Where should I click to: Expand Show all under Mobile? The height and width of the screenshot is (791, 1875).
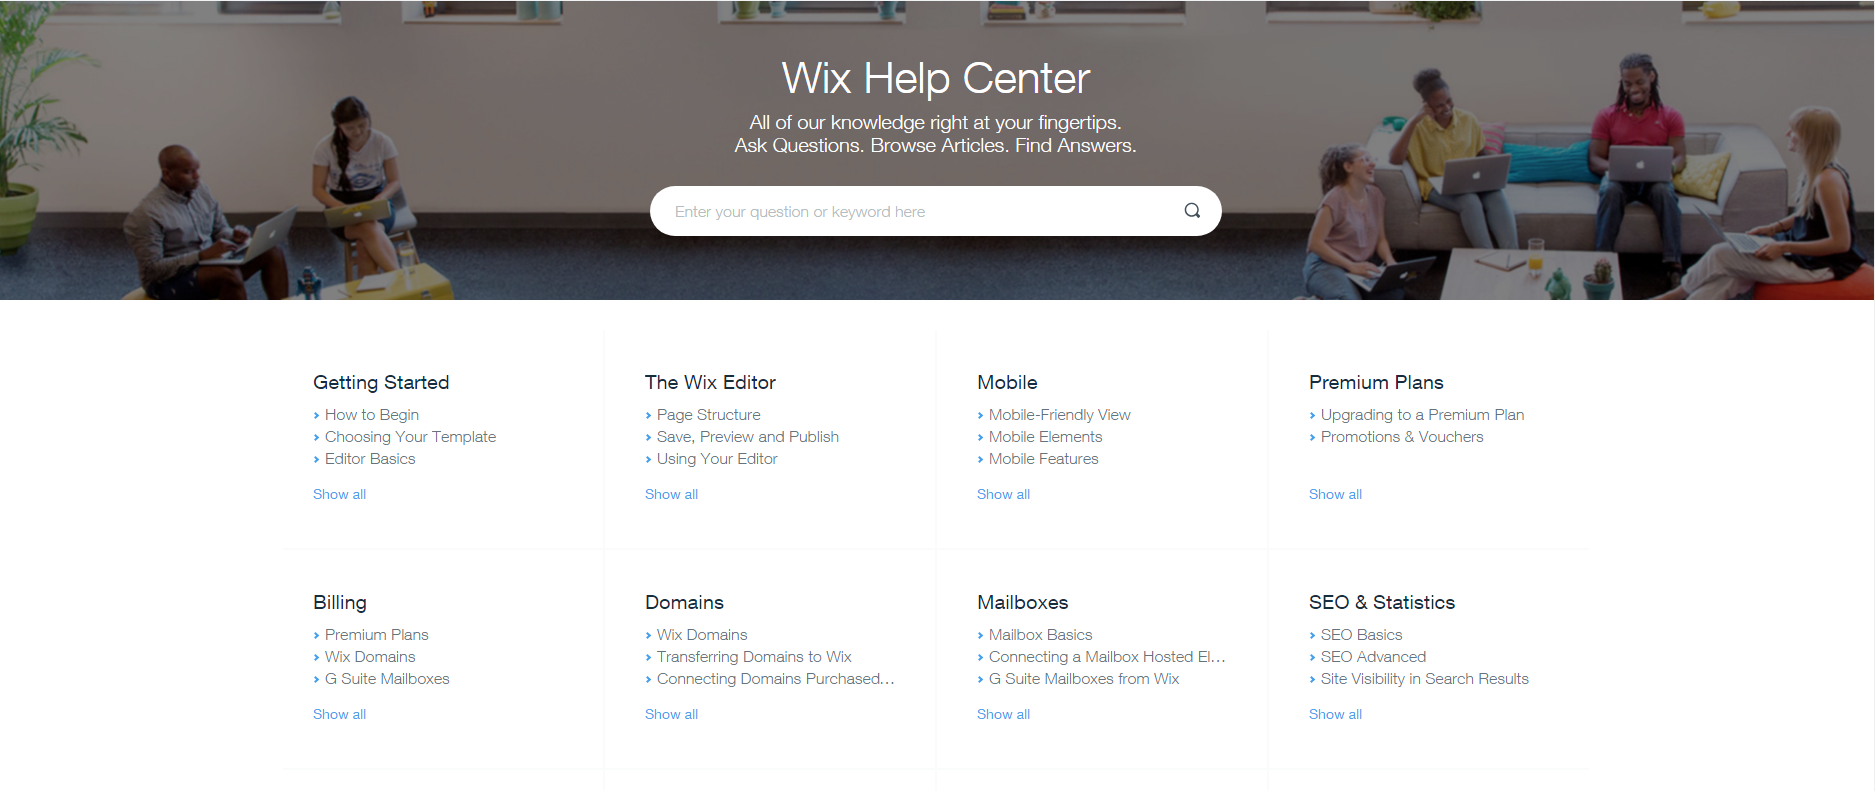tap(1004, 494)
